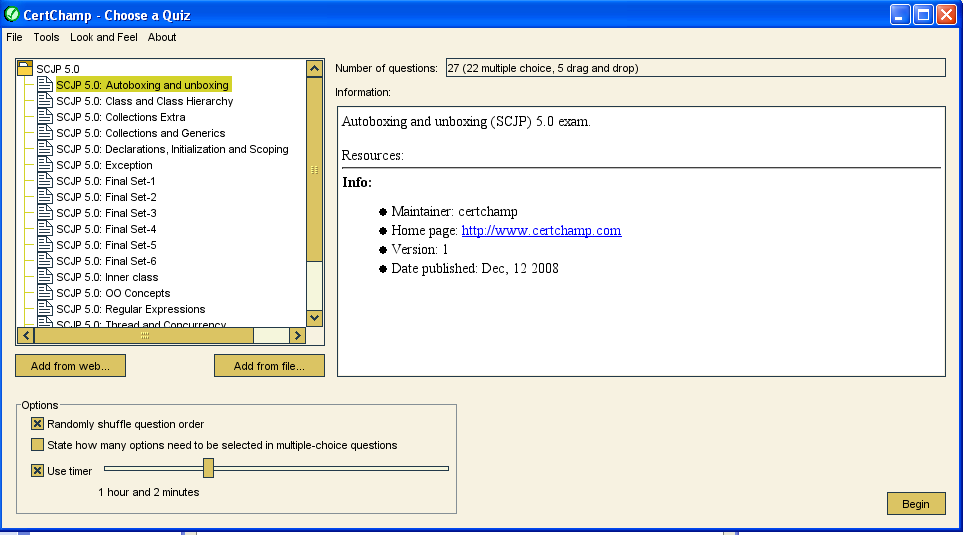Open the Tools menu
The height and width of the screenshot is (535, 963).
(46, 37)
